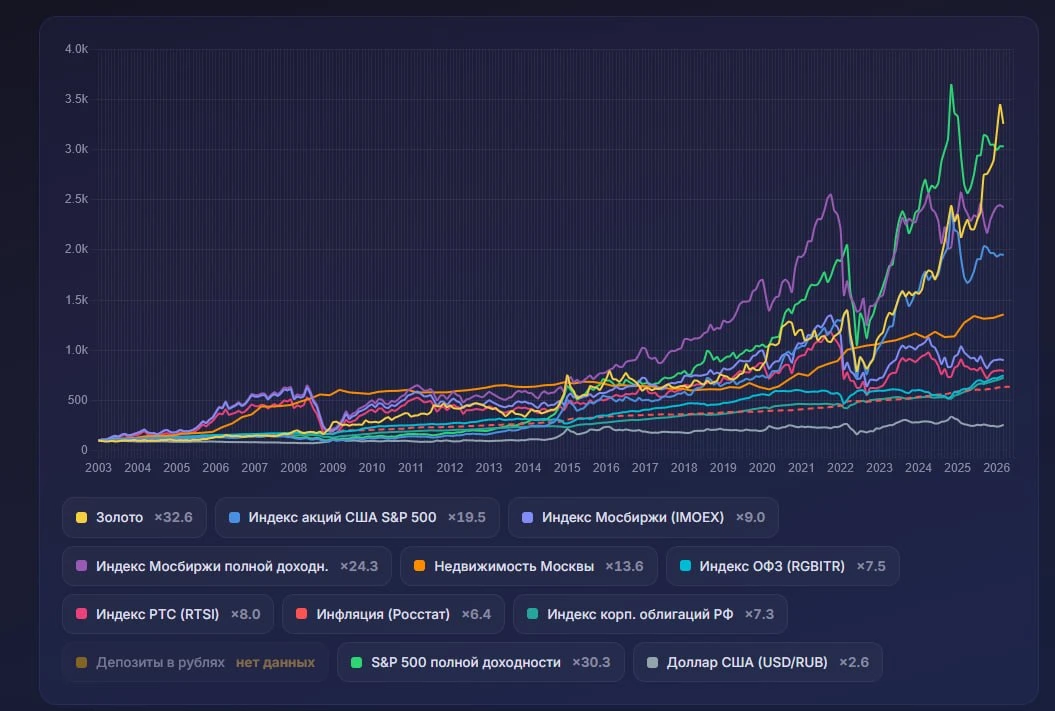Toggle the Доллар США (USD/RUB) chip
1055x711 pixels.
758,663
